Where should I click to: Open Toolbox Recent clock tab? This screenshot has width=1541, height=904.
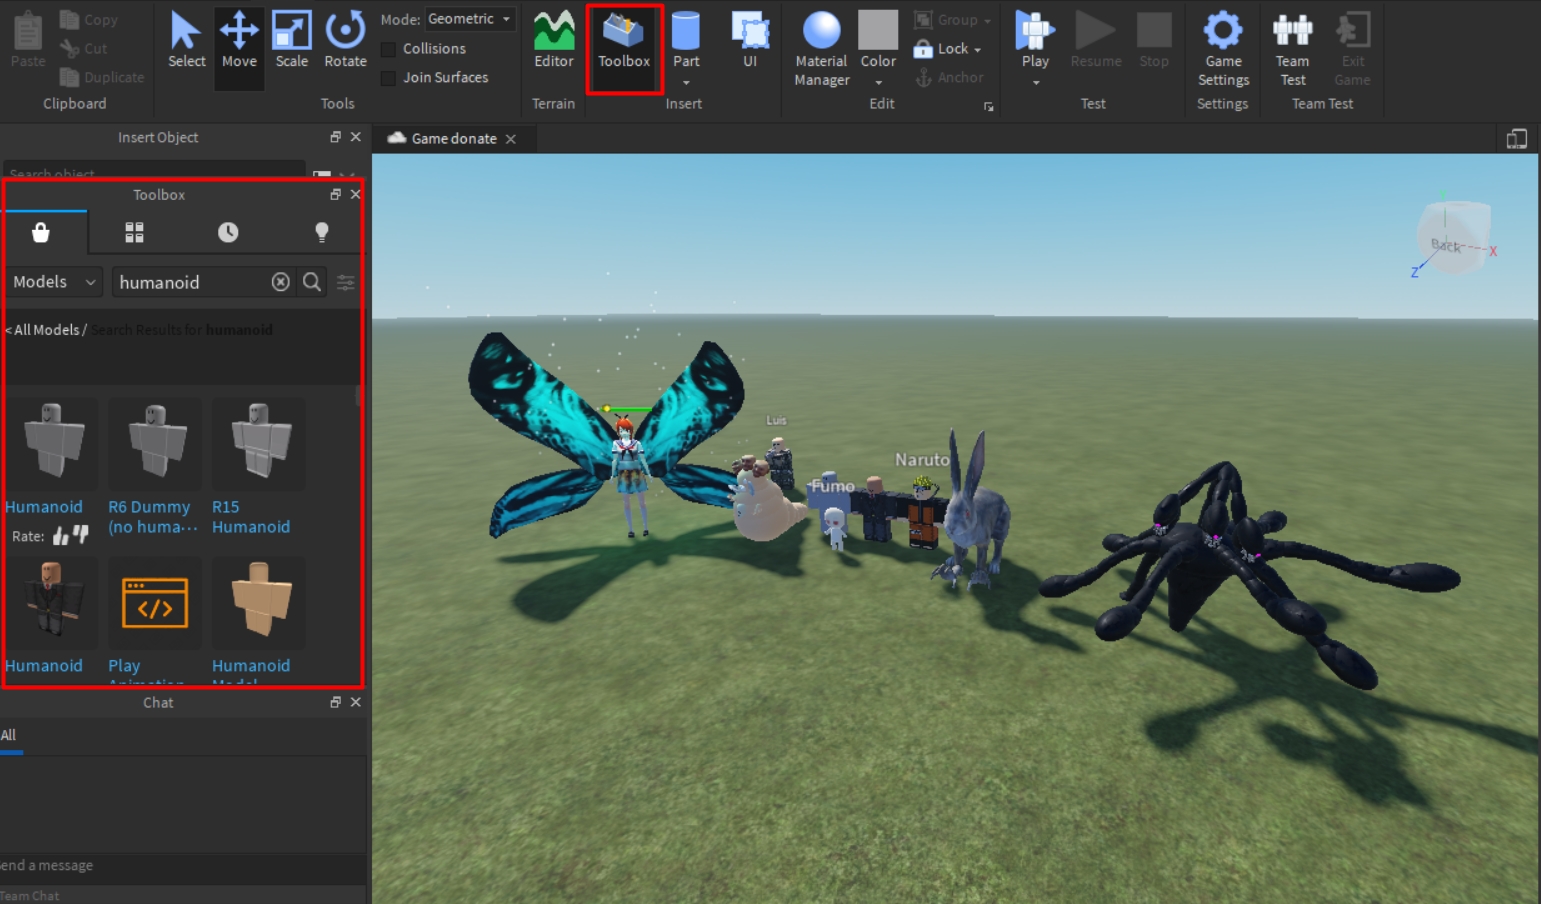[x=228, y=232]
